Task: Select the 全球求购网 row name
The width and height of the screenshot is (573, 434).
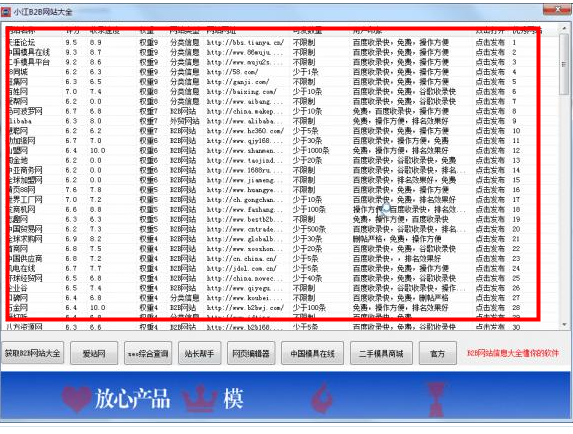Action: click(x=25, y=239)
